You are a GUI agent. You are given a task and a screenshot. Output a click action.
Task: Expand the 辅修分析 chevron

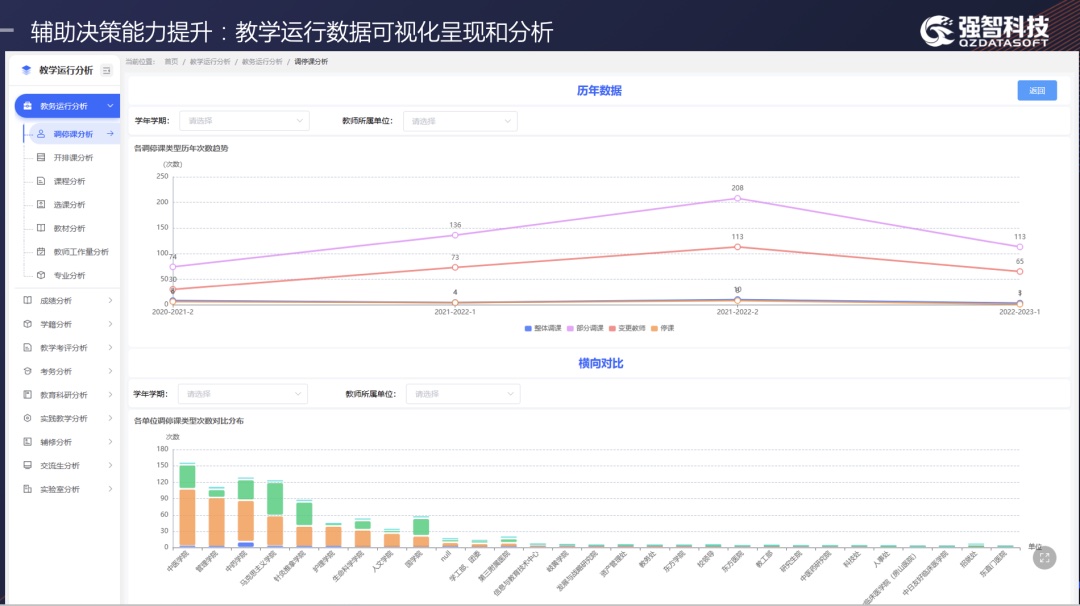pyautogui.click(x=110, y=441)
